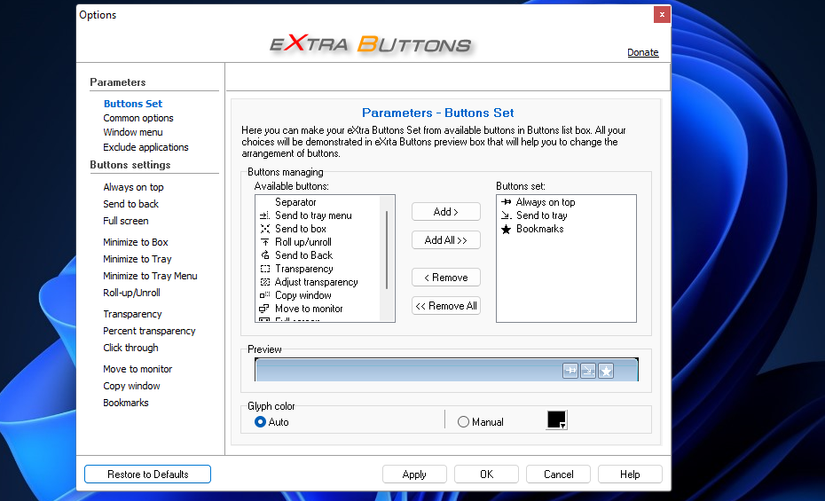Image resolution: width=825 pixels, height=501 pixels.
Task: Click the Send to tray icon in Buttons set
Action: click(506, 215)
